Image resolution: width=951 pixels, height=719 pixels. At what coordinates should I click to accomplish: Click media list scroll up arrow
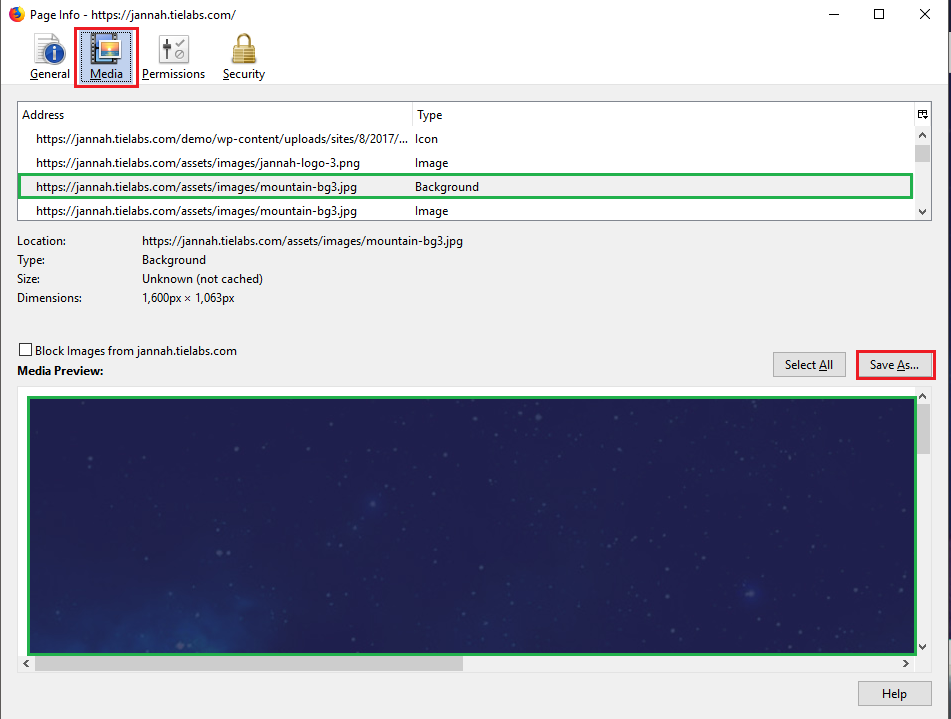pyautogui.click(x=922, y=135)
